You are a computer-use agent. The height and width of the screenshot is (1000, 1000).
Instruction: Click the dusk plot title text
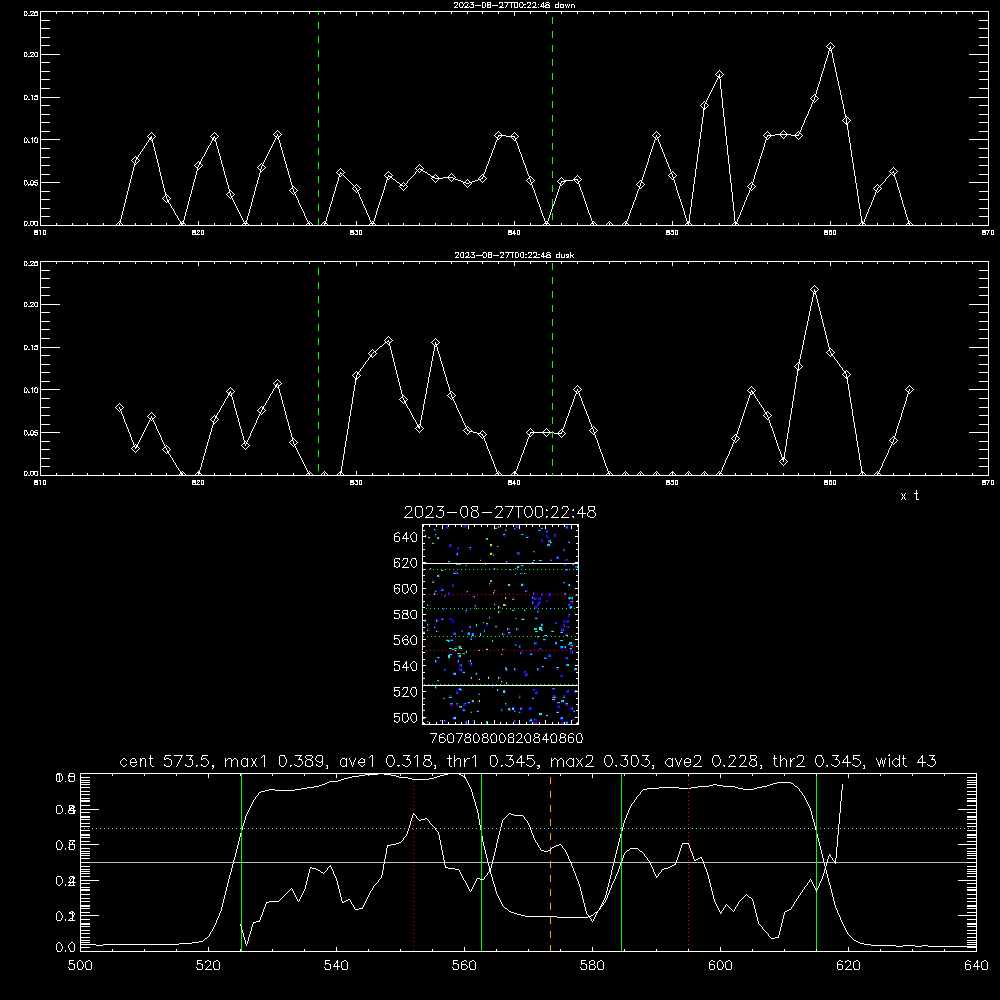click(x=514, y=255)
